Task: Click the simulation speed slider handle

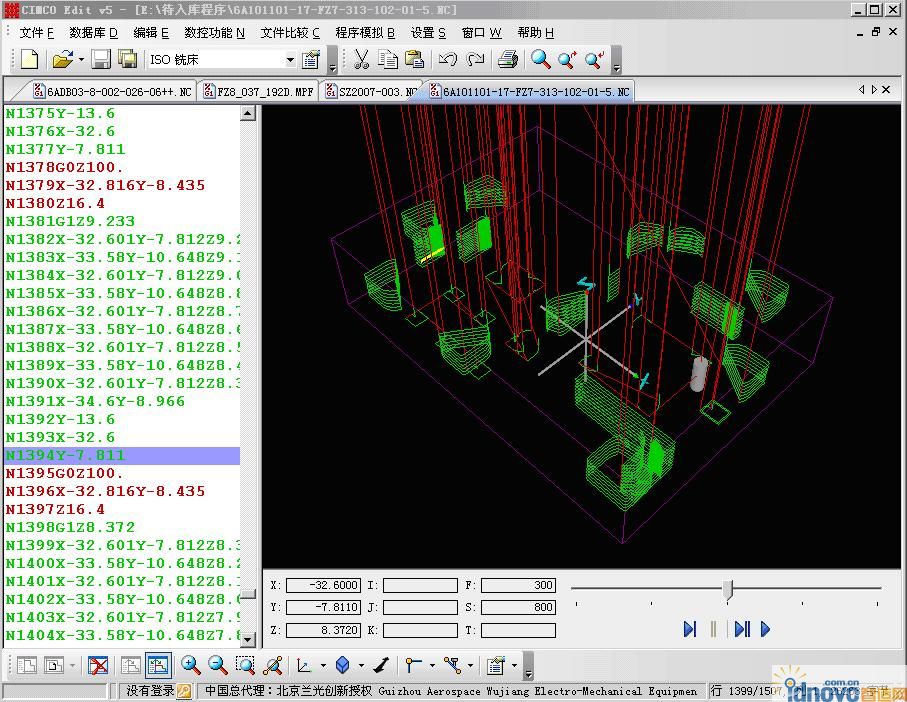Action: pos(728,589)
